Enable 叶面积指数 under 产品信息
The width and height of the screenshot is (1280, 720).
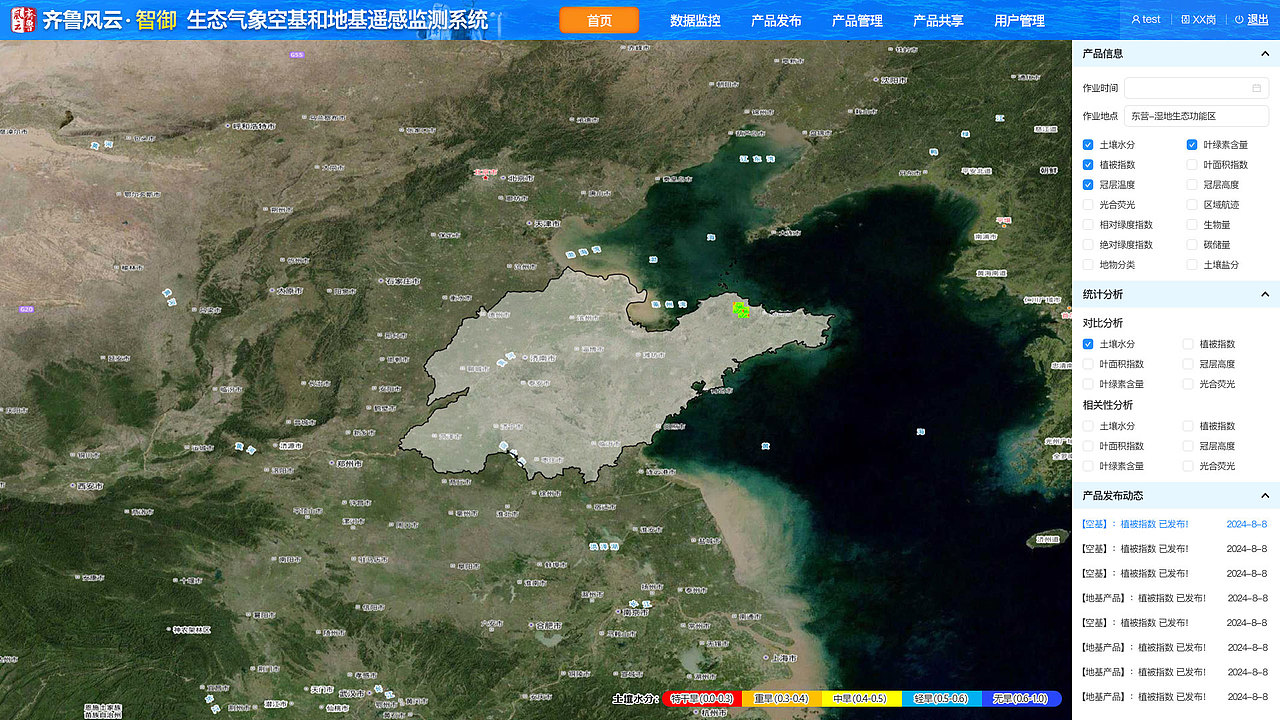point(1192,165)
